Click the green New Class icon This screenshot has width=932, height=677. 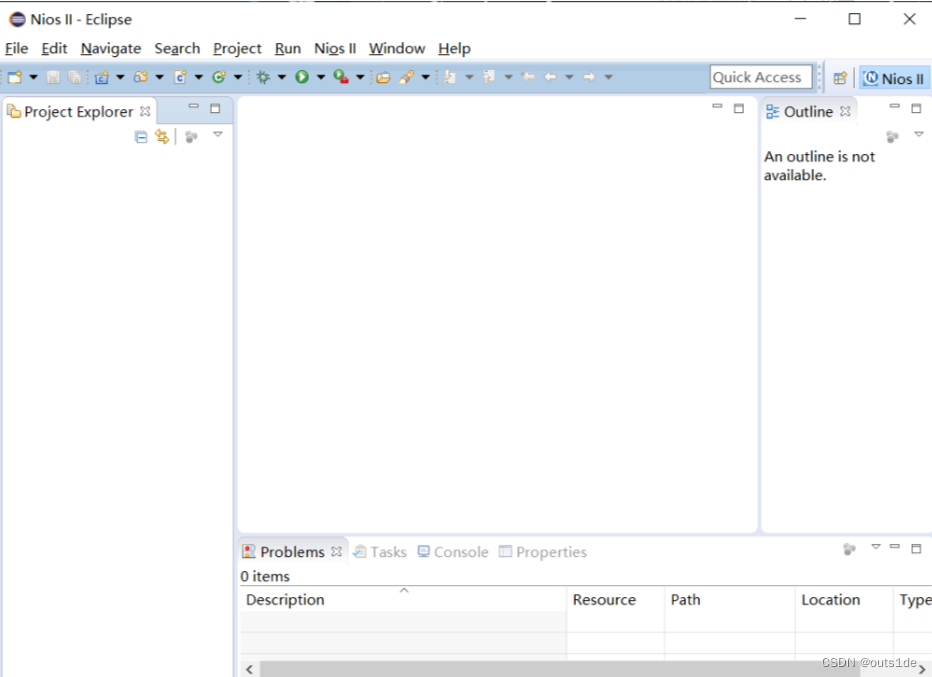tap(219, 77)
